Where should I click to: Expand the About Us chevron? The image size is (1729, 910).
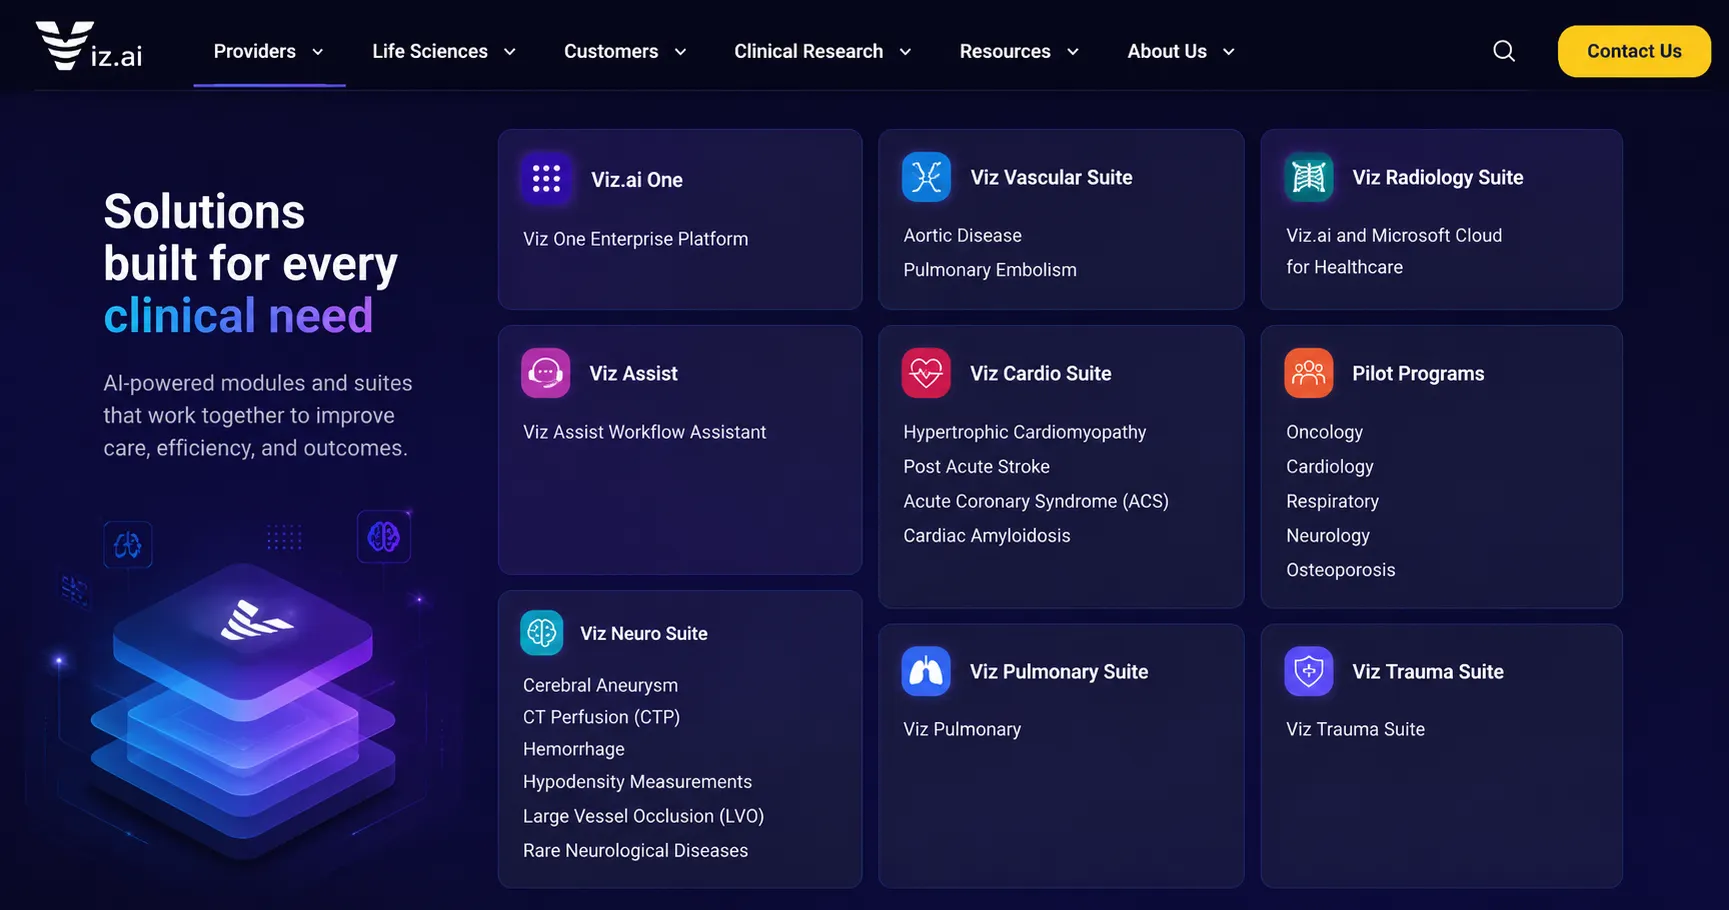pos(1229,52)
